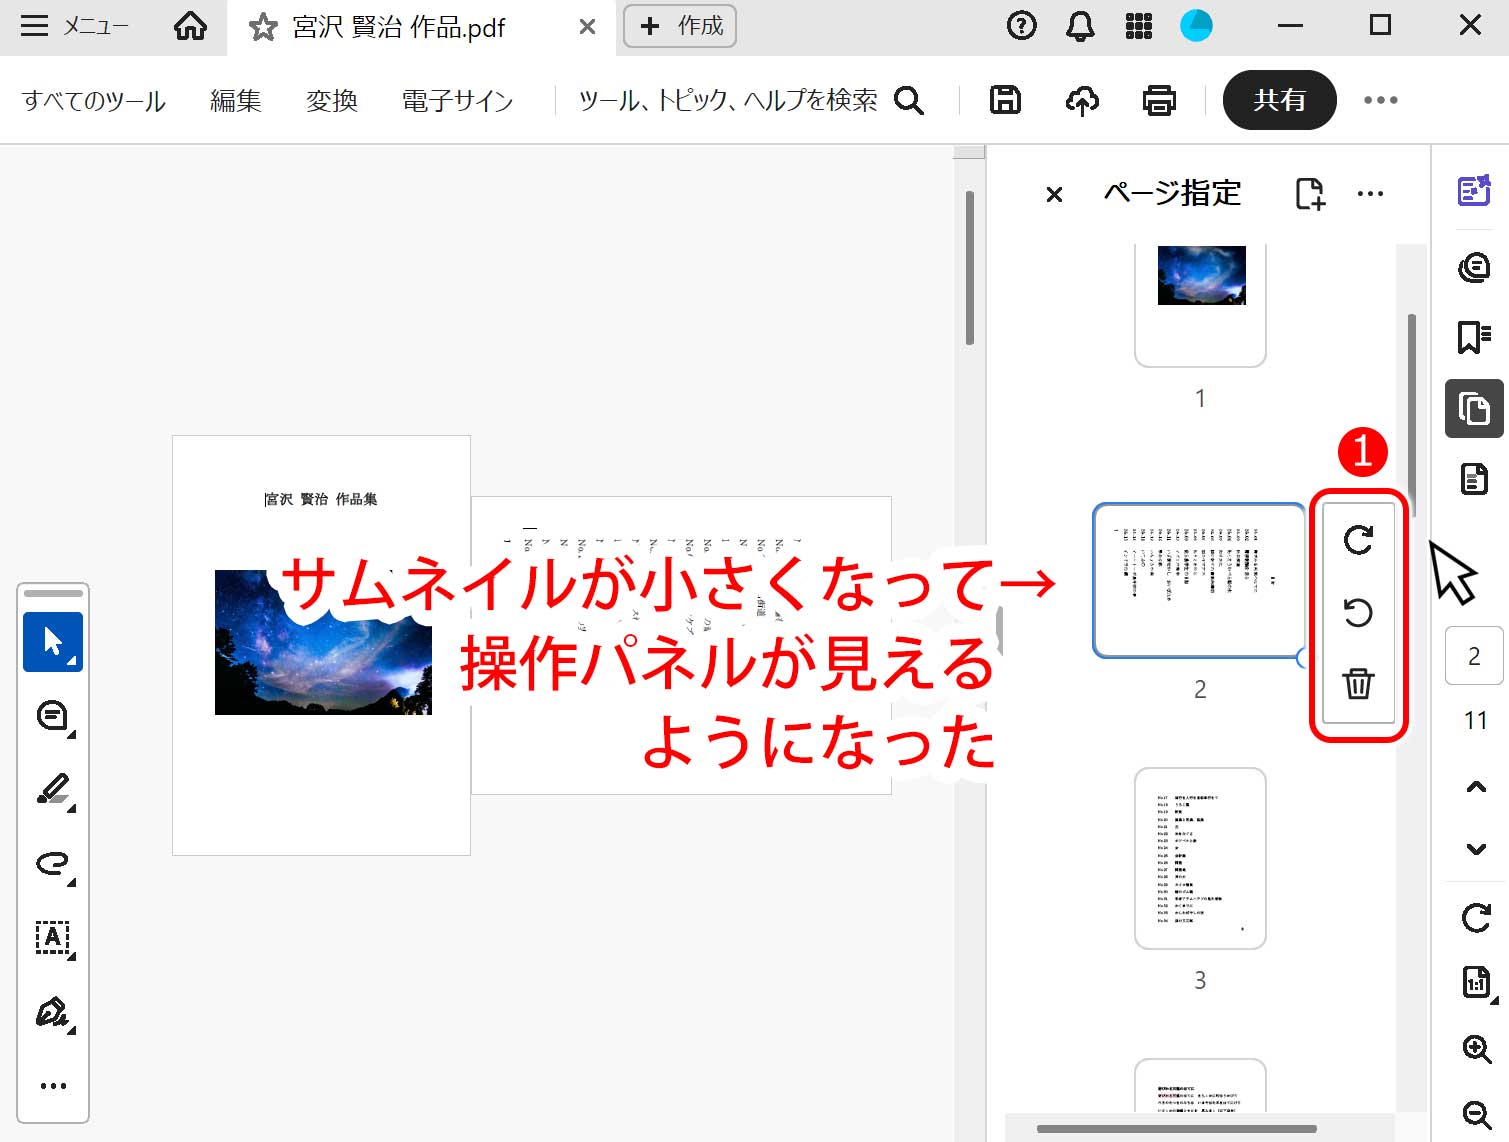
Task: Go to next page with down chevron
Action: point(1476,849)
